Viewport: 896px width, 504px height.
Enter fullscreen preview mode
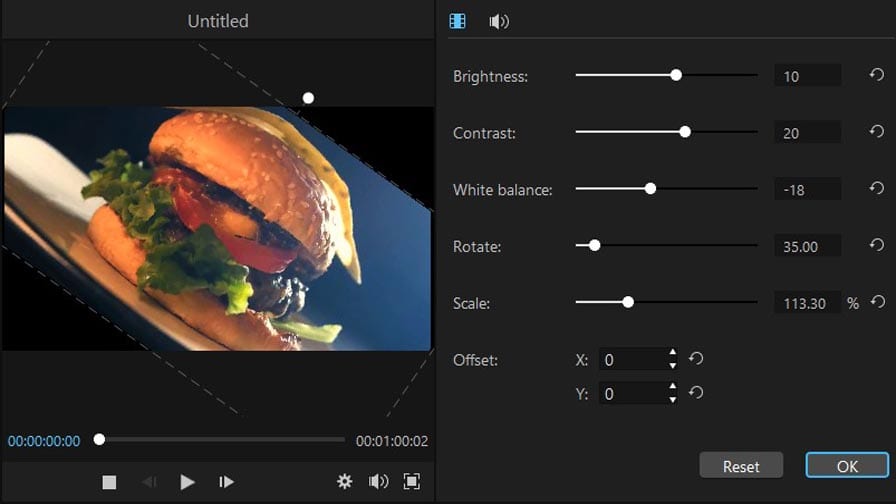[x=411, y=481]
